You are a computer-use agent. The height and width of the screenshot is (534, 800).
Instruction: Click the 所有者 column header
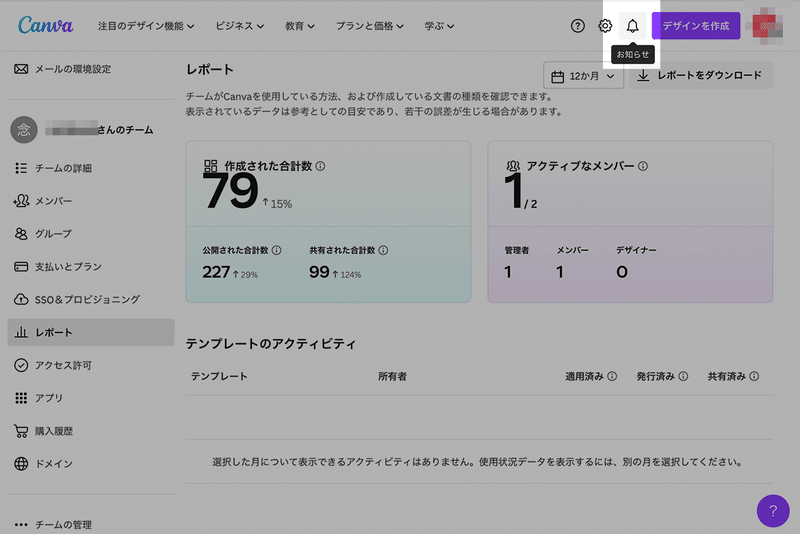[x=392, y=376]
